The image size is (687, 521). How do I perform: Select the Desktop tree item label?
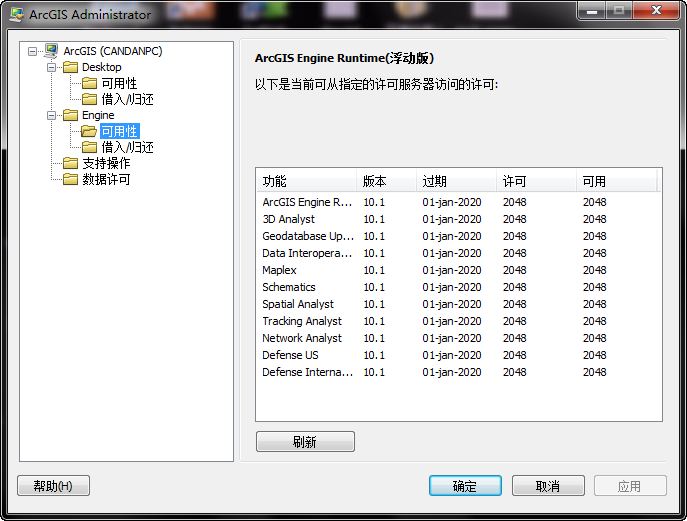102,67
